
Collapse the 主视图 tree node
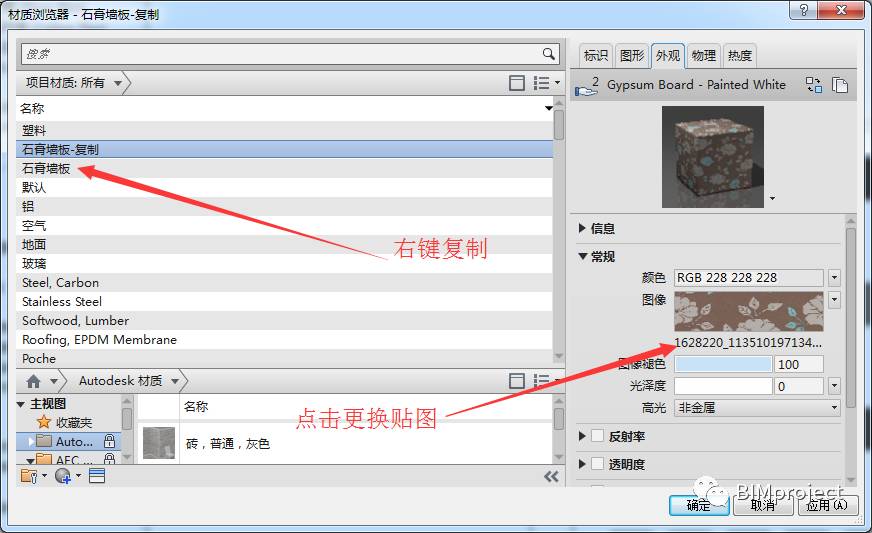pyautogui.click(x=21, y=404)
